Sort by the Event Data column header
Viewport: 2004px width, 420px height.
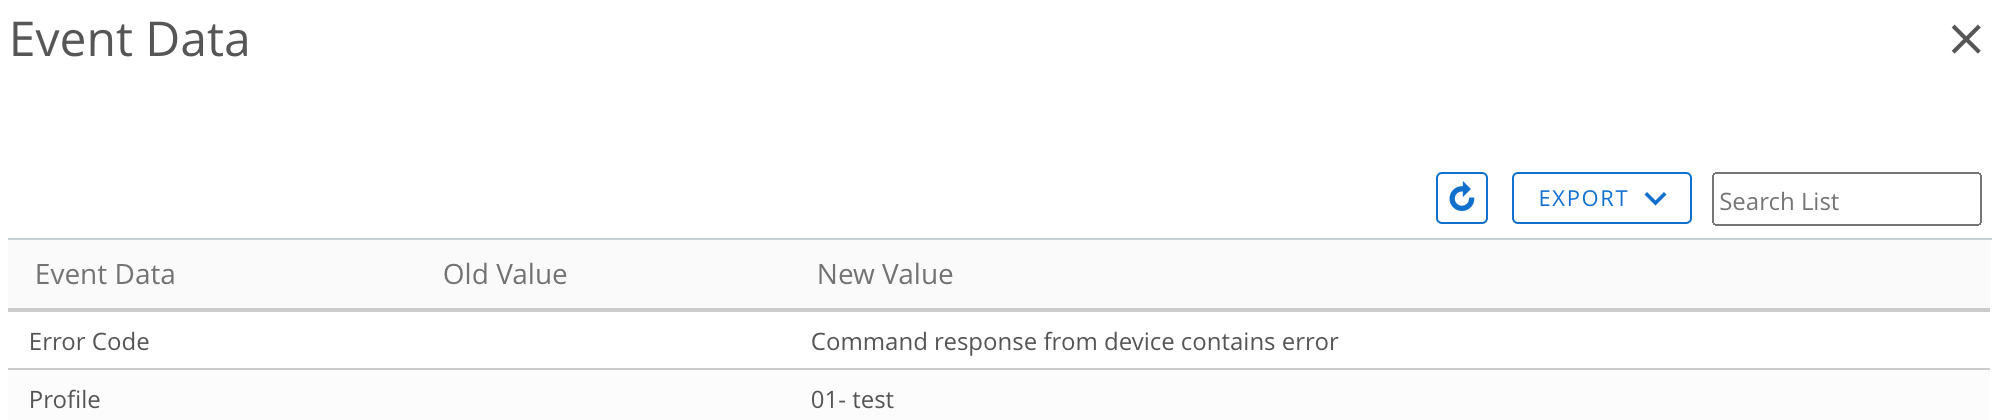pyautogui.click(x=105, y=274)
